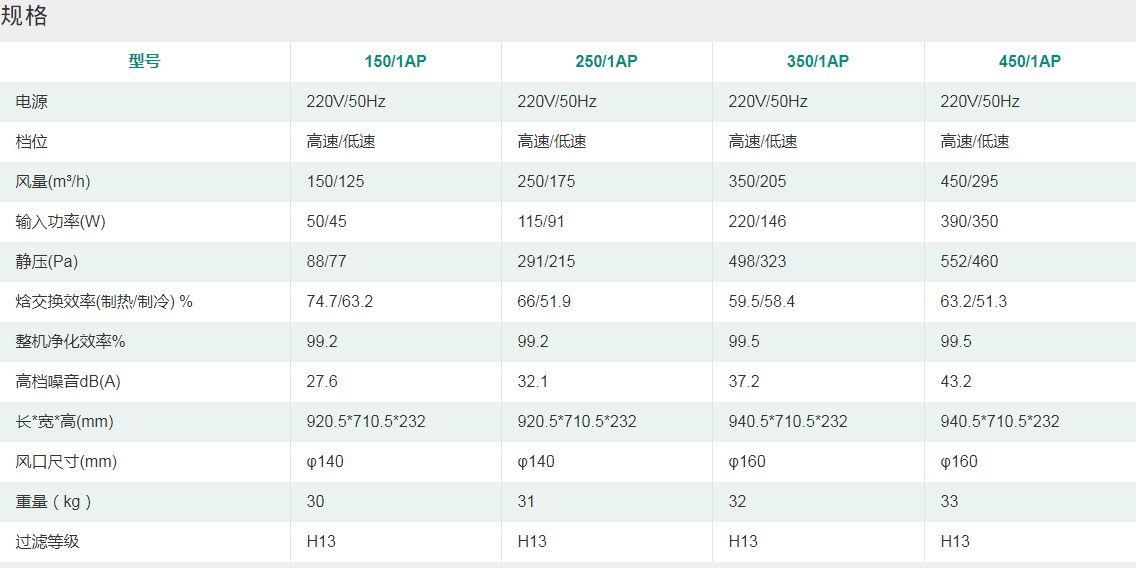The height and width of the screenshot is (568, 1136).
Task: Select the 150/125 airflow value
Action: 333,181
